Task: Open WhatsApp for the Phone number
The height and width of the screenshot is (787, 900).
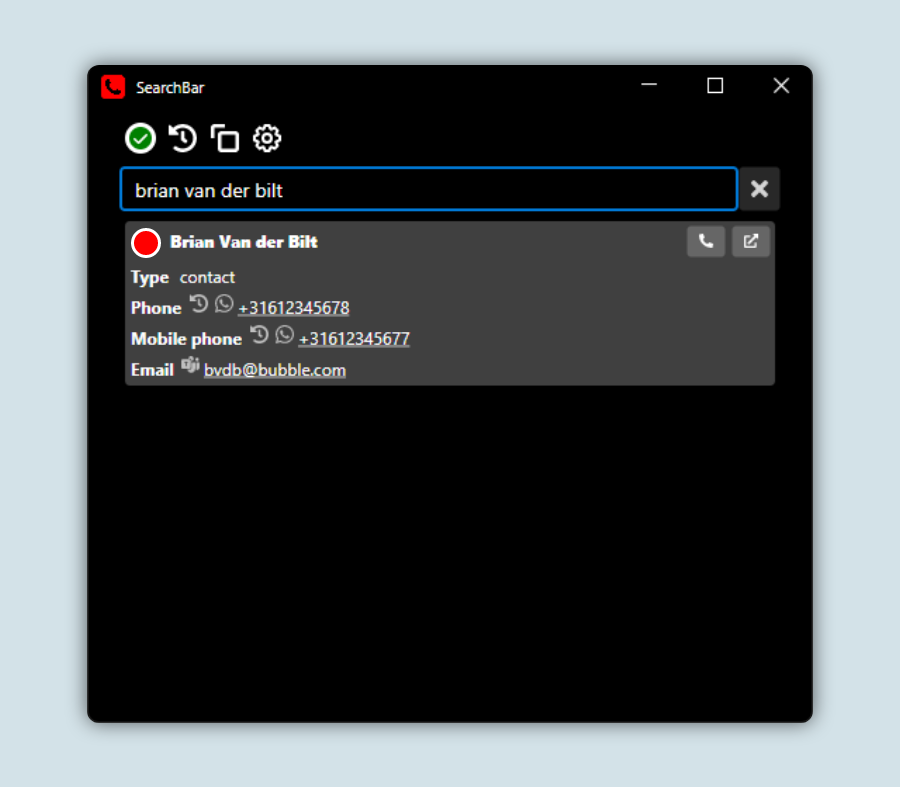Action: point(224,304)
